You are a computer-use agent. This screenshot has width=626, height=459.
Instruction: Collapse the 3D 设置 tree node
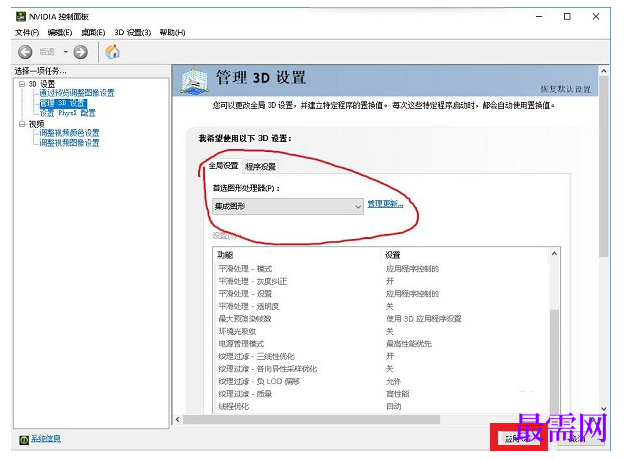click(22, 84)
